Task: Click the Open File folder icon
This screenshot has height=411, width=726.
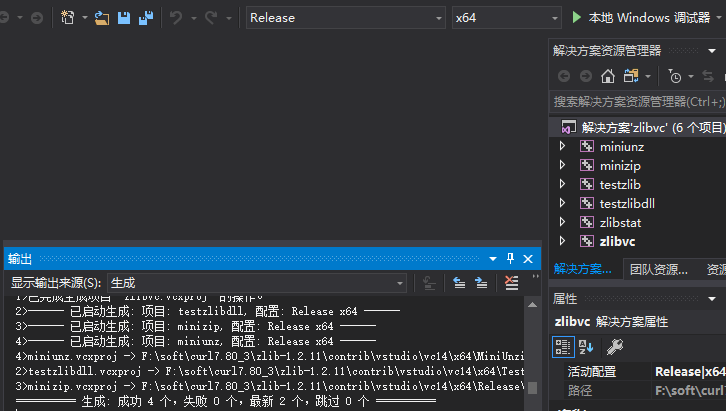Action: (102, 18)
